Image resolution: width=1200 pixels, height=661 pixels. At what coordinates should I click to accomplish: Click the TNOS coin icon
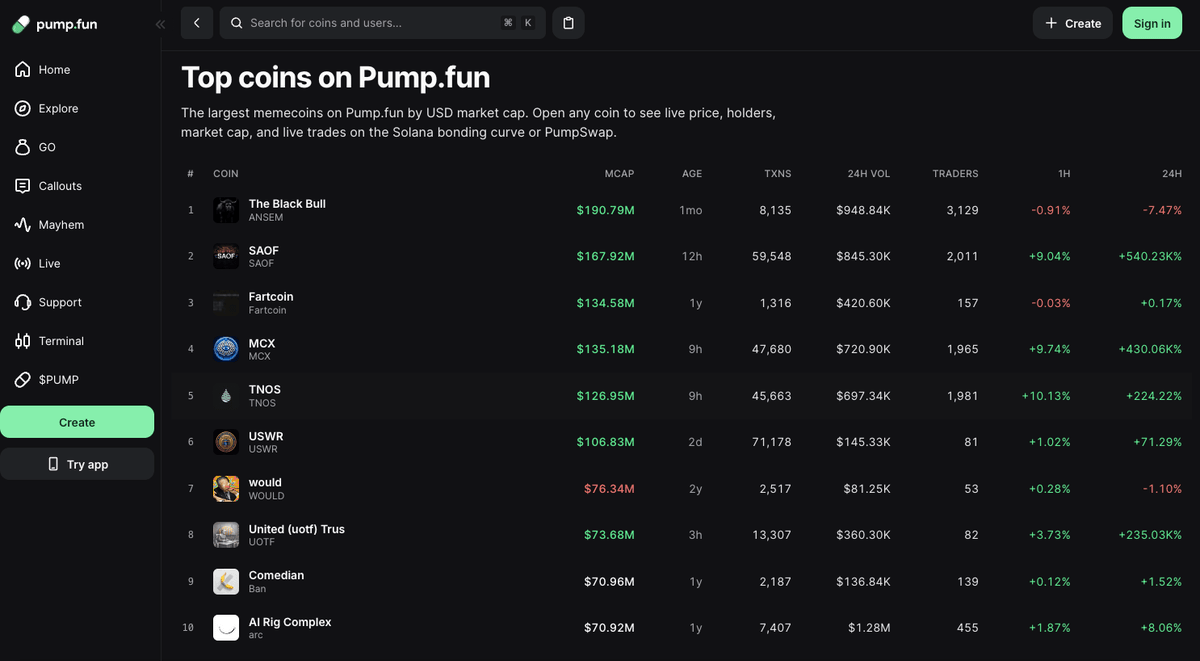(x=226, y=396)
